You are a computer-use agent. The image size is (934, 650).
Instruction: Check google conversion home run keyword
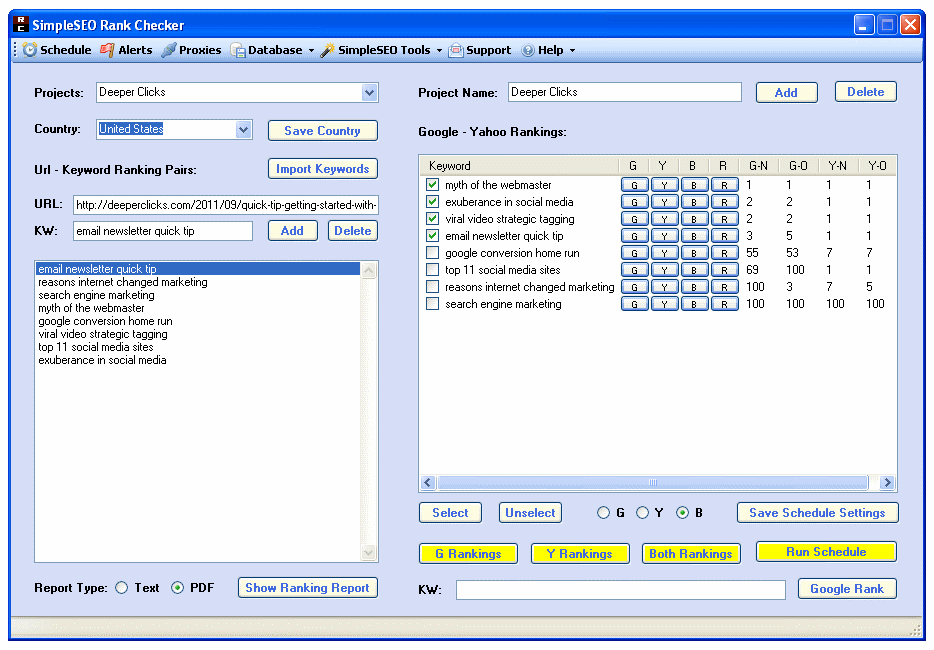point(432,253)
